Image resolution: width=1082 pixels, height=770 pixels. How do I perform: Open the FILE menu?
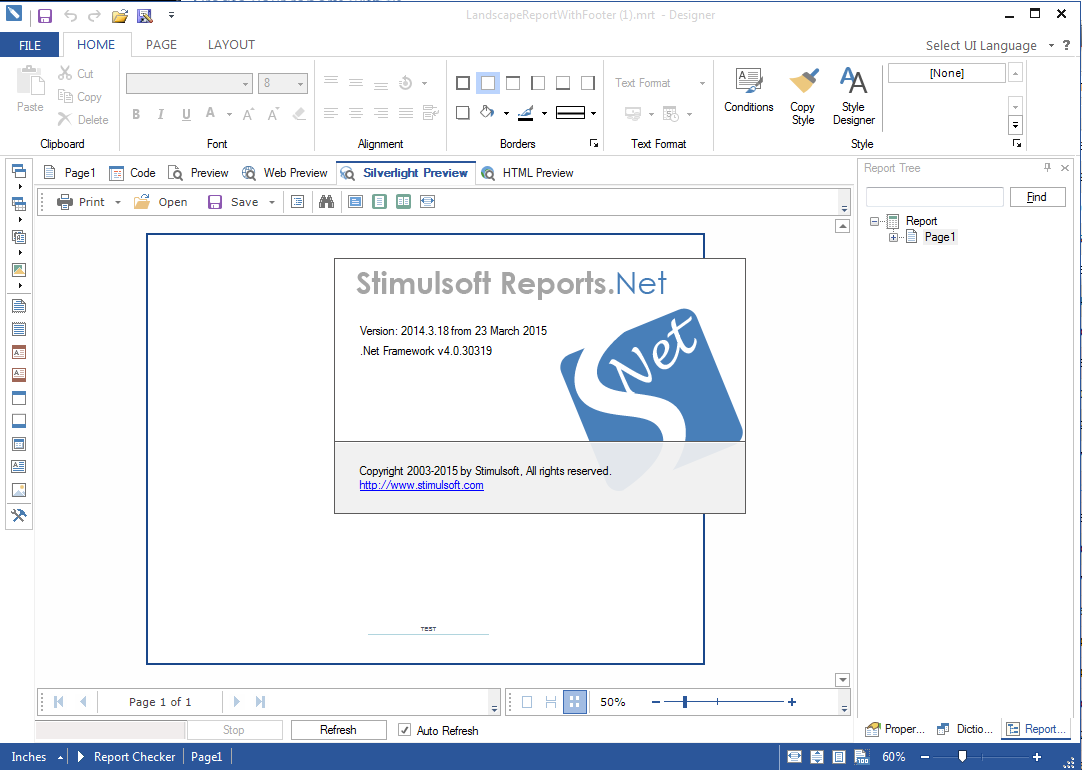coord(30,45)
